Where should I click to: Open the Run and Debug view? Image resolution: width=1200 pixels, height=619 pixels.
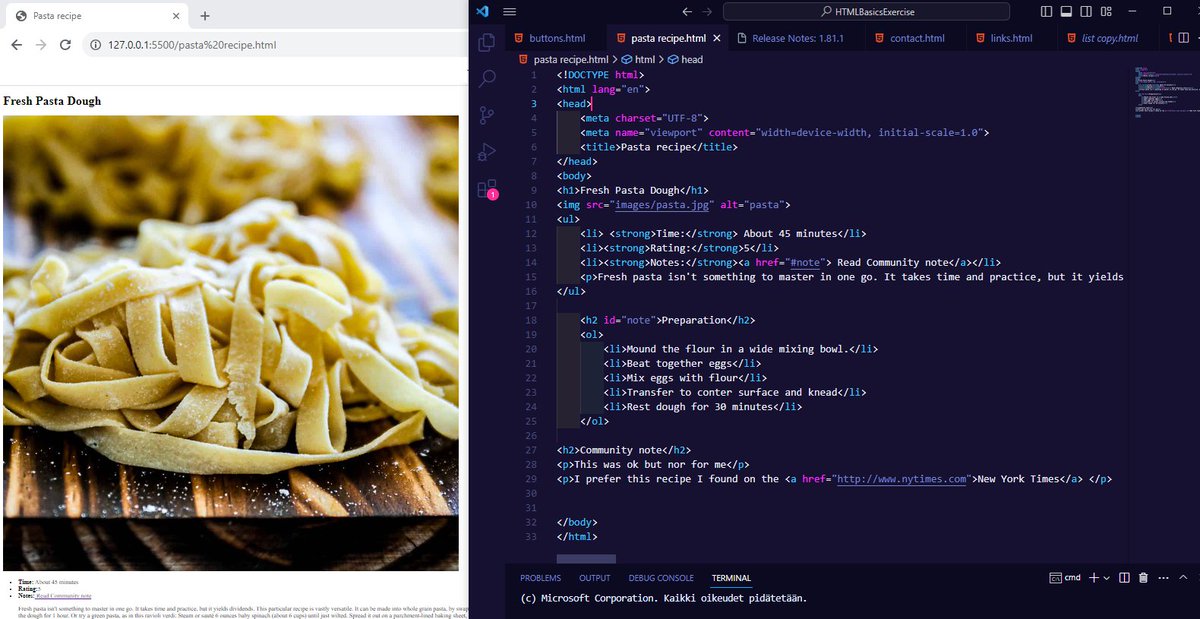pos(487,152)
